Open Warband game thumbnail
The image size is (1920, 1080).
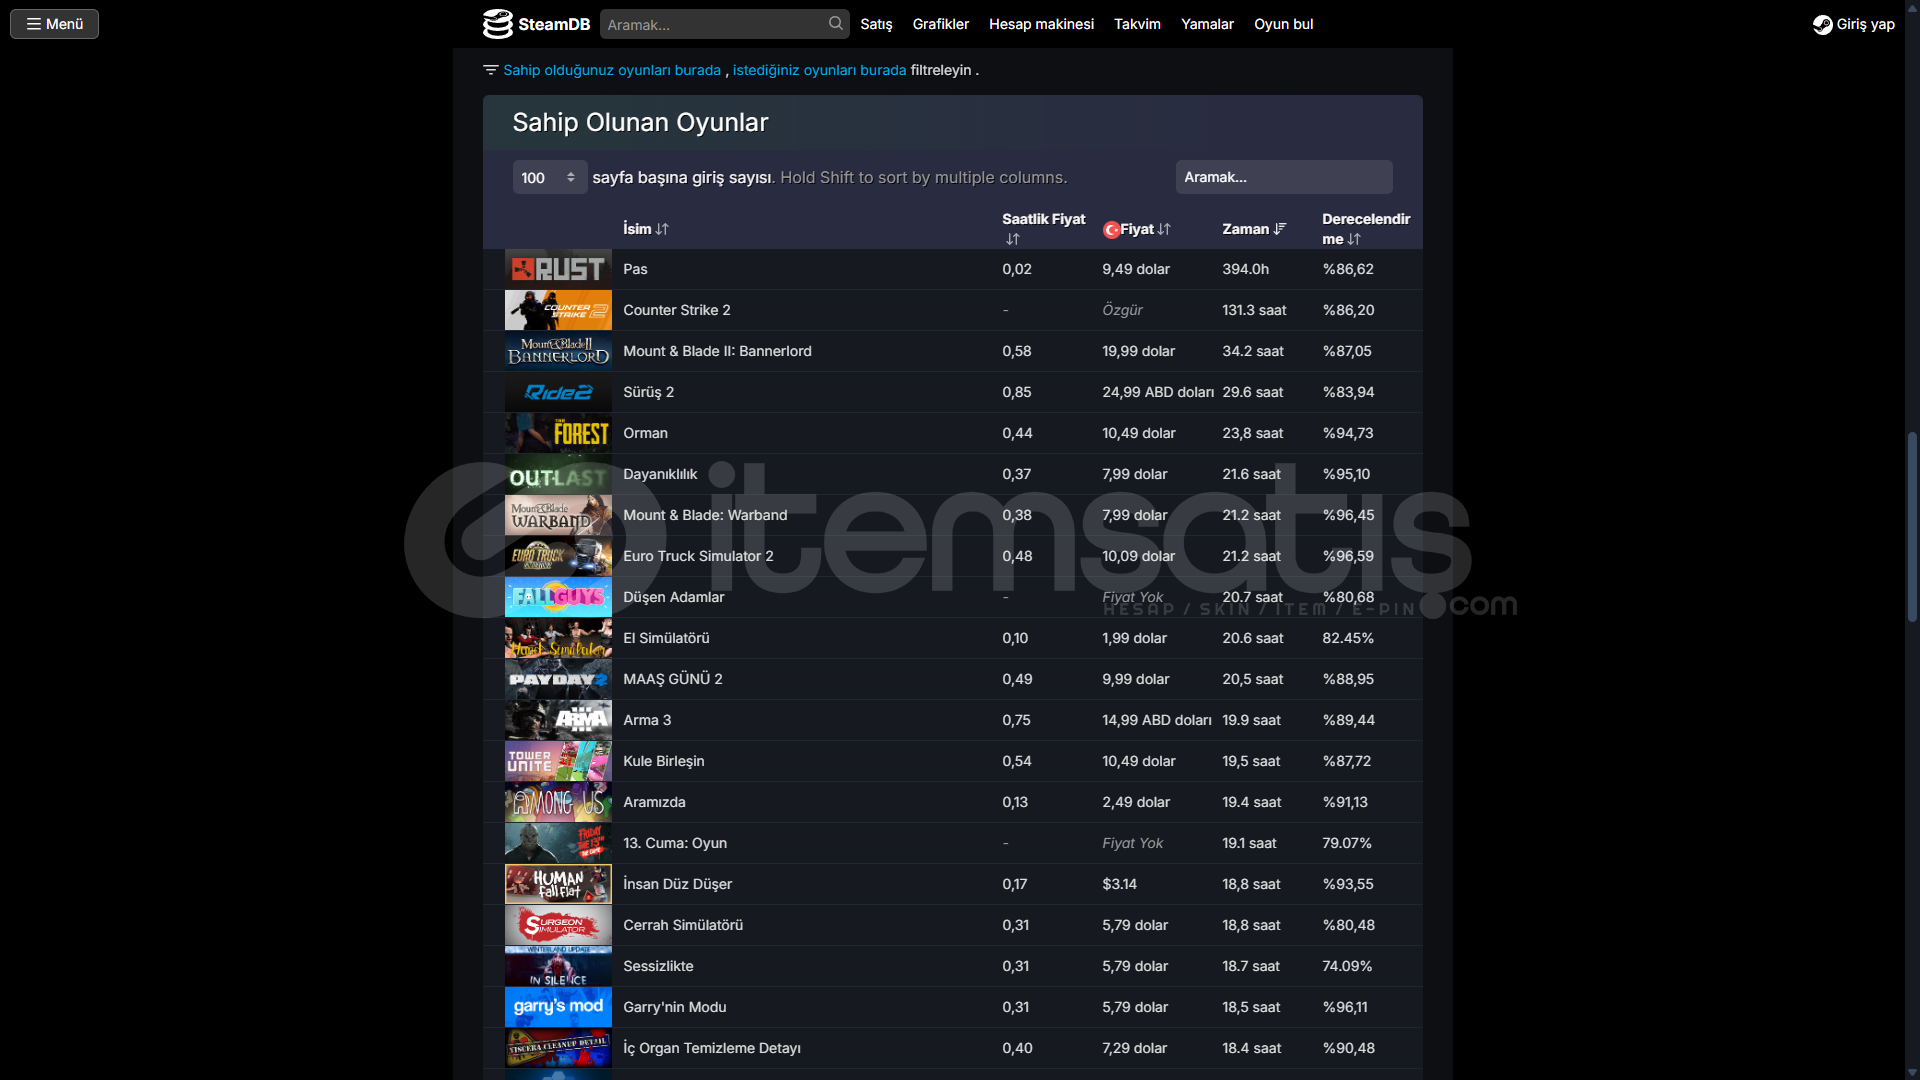(558, 515)
